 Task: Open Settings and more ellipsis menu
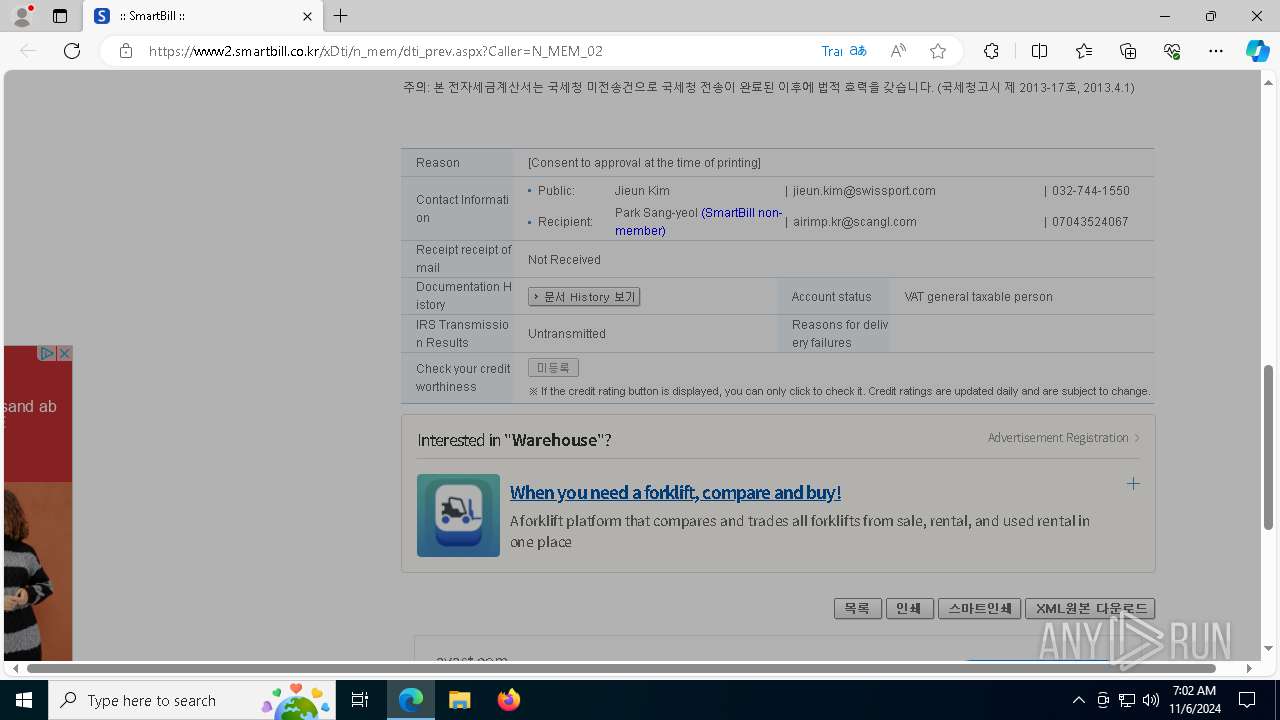(x=1216, y=51)
